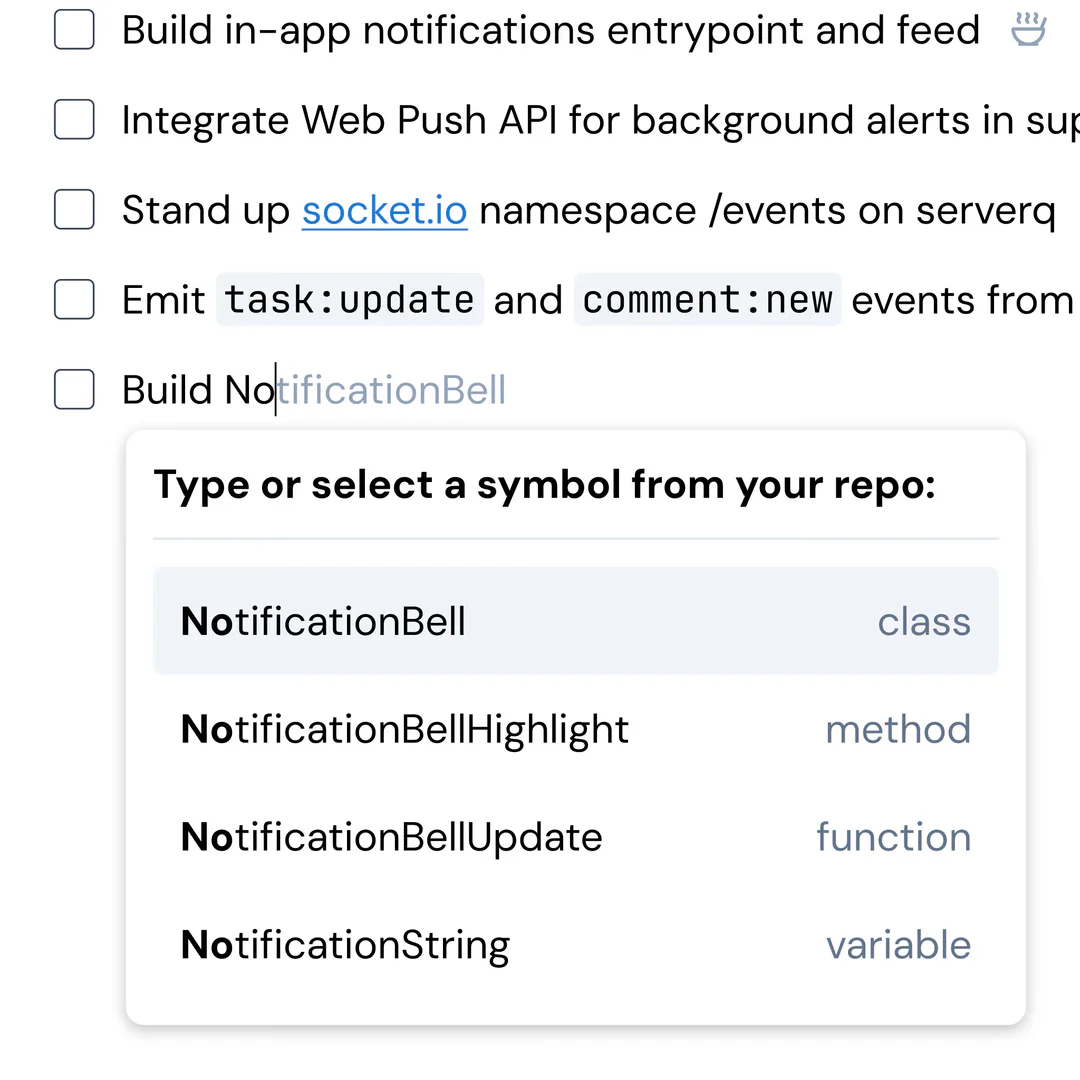Tick the checkbox for the socket.io task
Image resolution: width=1080 pixels, height=1080 pixels.
74,210
